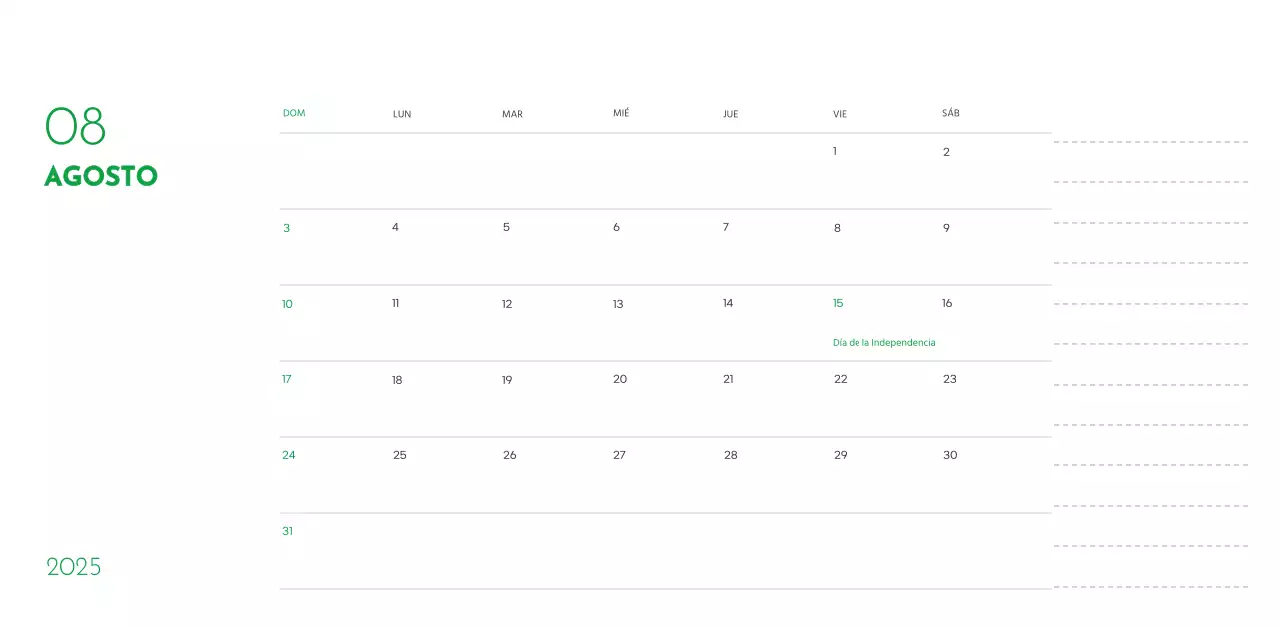Viewport: 1280px width, 627px height.
Task: Choose the date 10 in green
Action: 287,304
